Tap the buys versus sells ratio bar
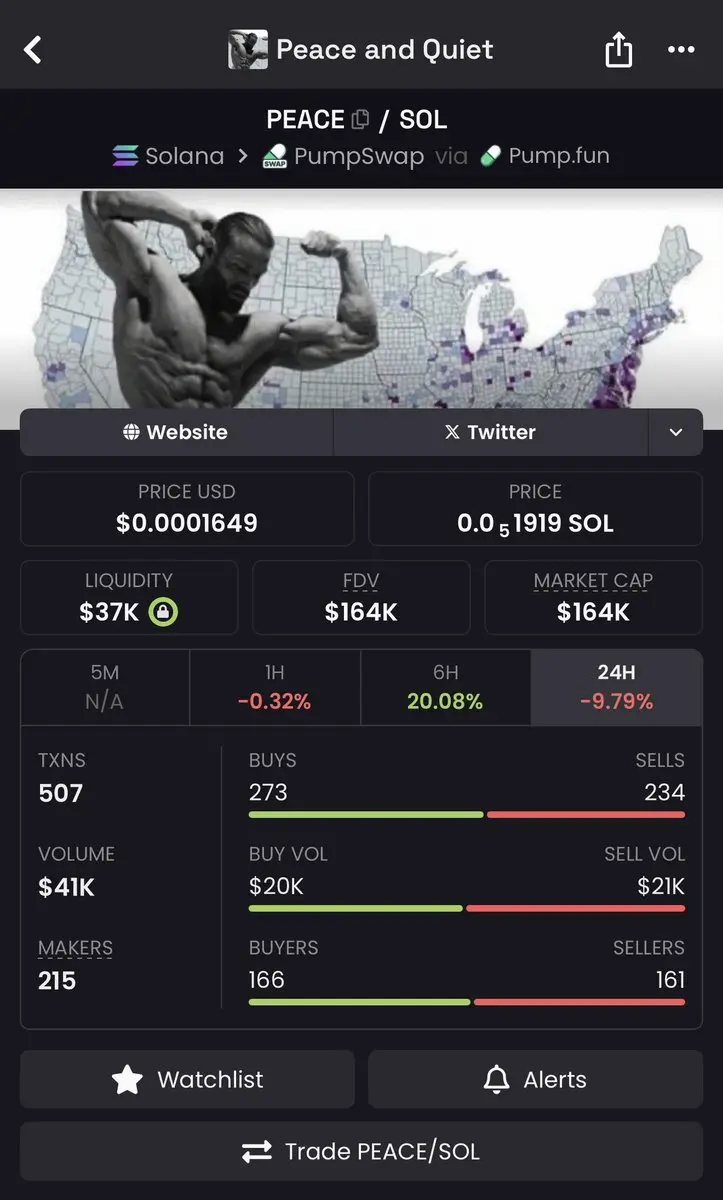Image resolution: width=723 pixels, height=1200 pixels. (467, 815)
